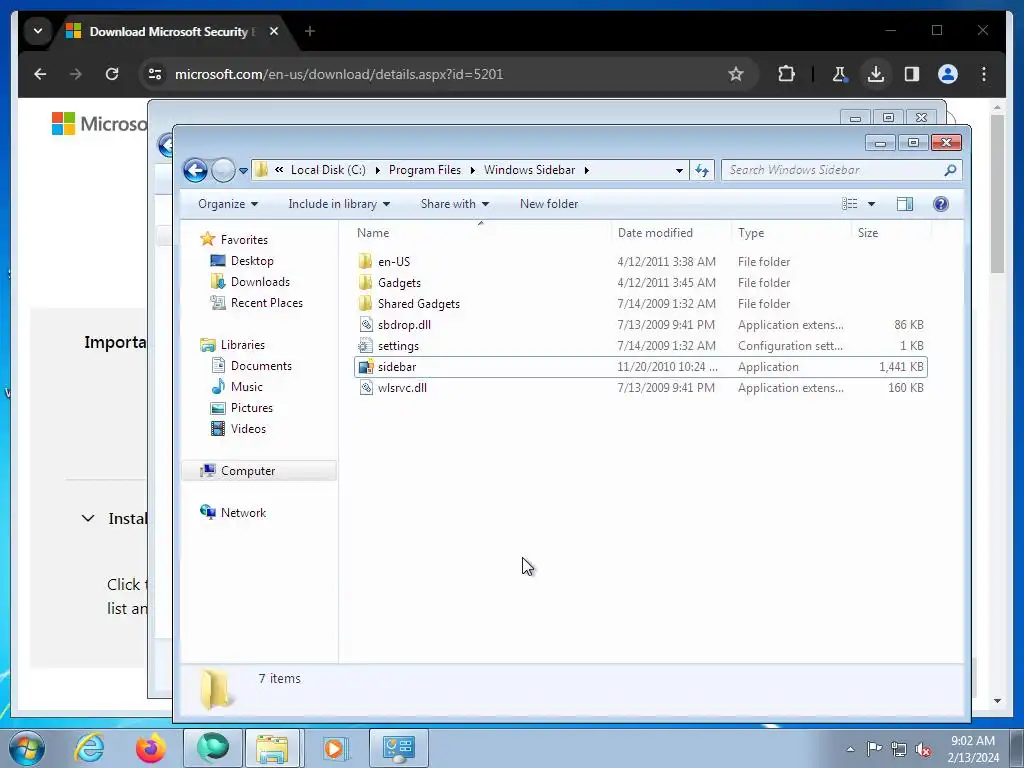Select Network in the navigation pane
This screenshot has width=1024, height=768.
tap(243, 513)
